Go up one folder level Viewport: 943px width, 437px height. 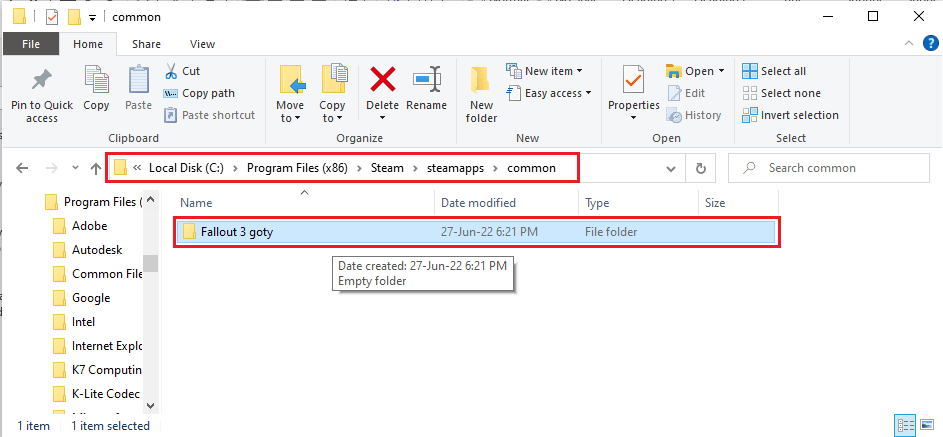click(x=96, y=168)
